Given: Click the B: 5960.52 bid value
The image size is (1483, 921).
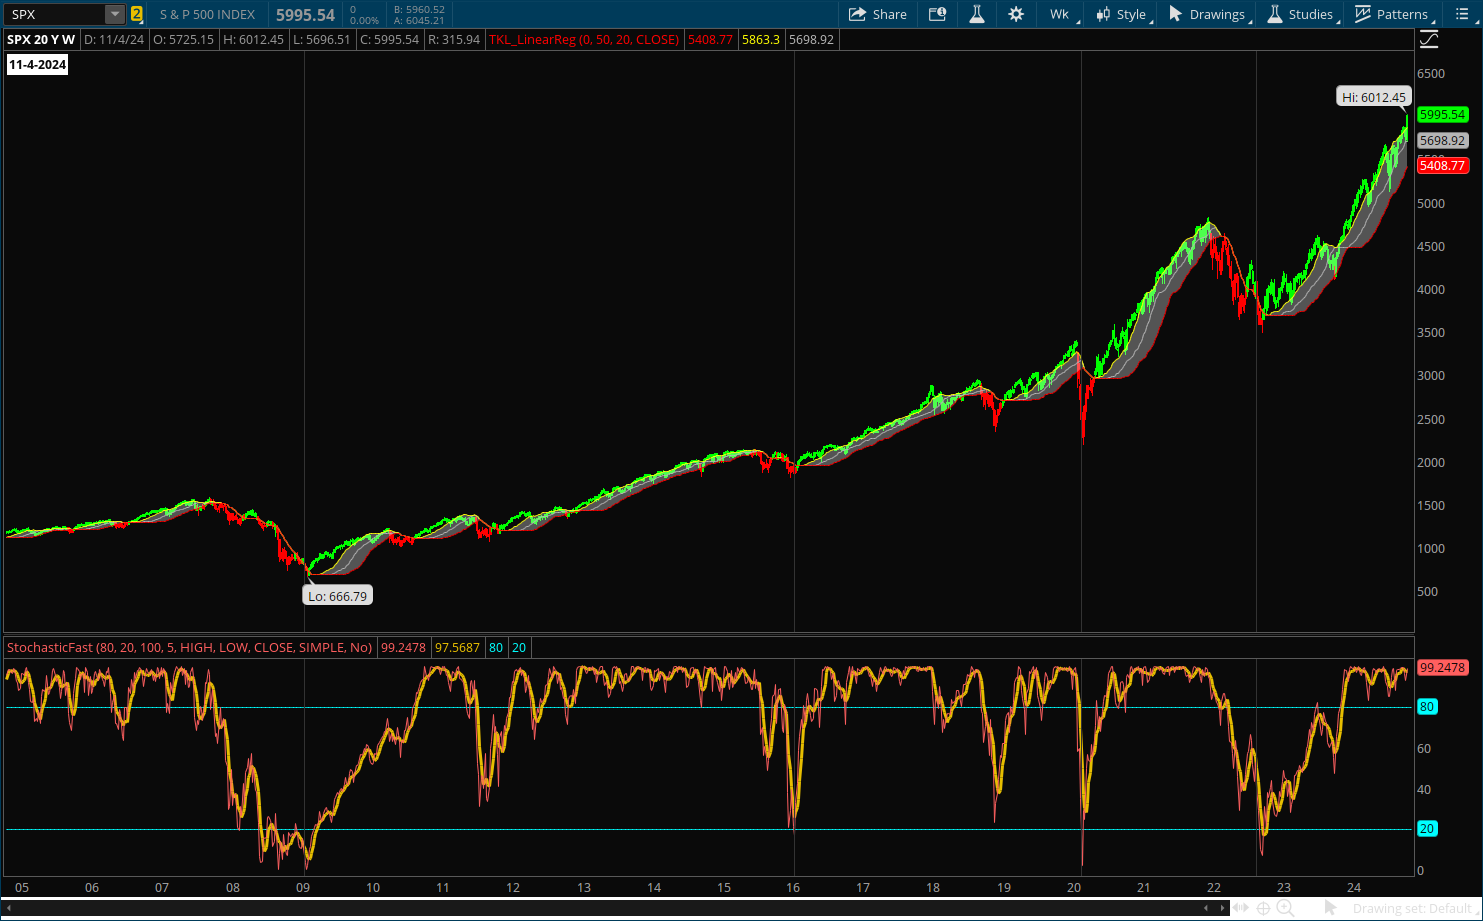Looking at the screenshot, I should coord(419,9).
